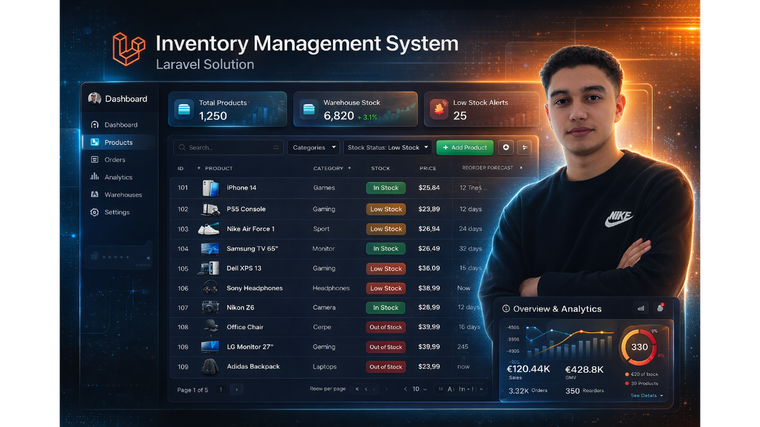Screen dimensions: 760x427
Task: Click the round icon button after Add Product
Action: [x=506, y=147]
